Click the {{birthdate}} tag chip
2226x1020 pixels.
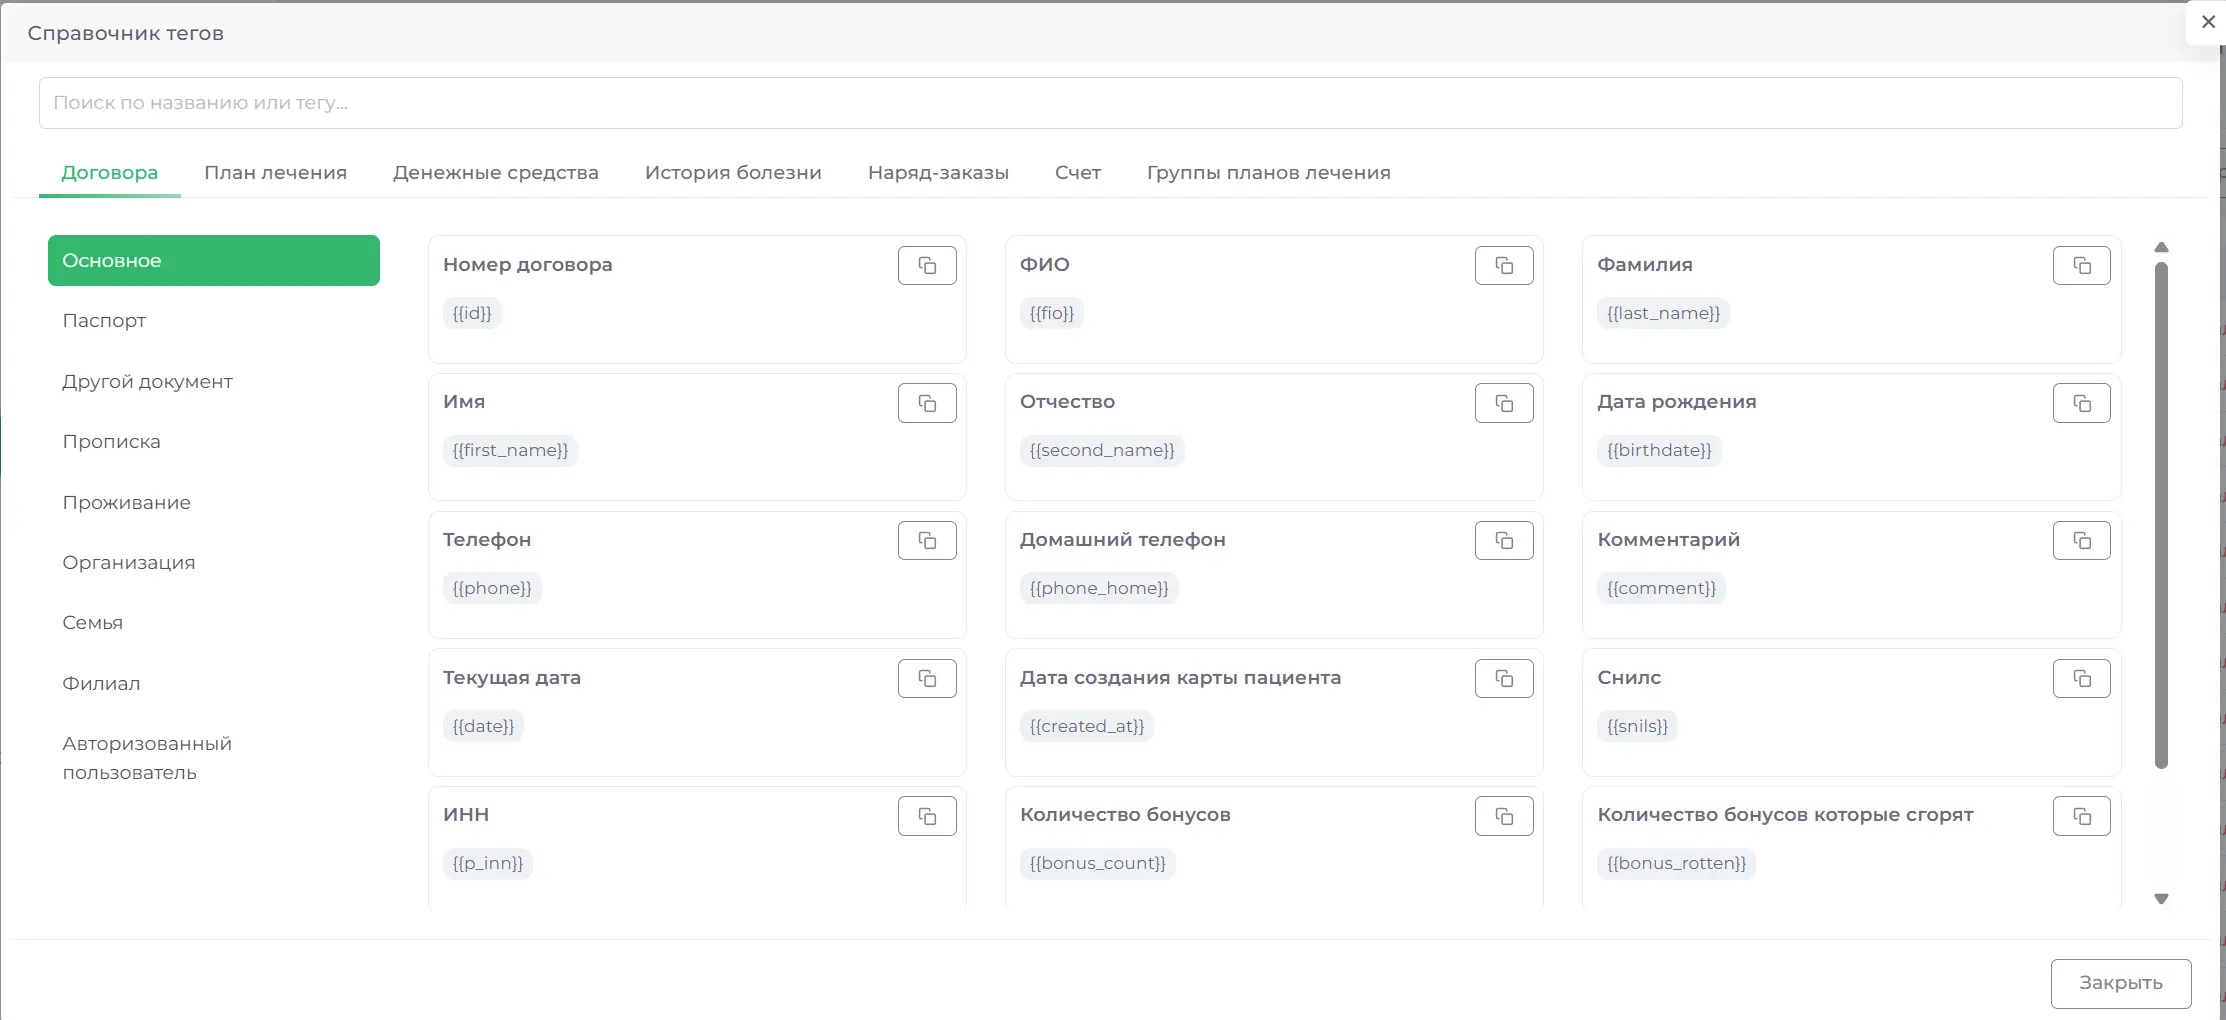(1658, 451)
